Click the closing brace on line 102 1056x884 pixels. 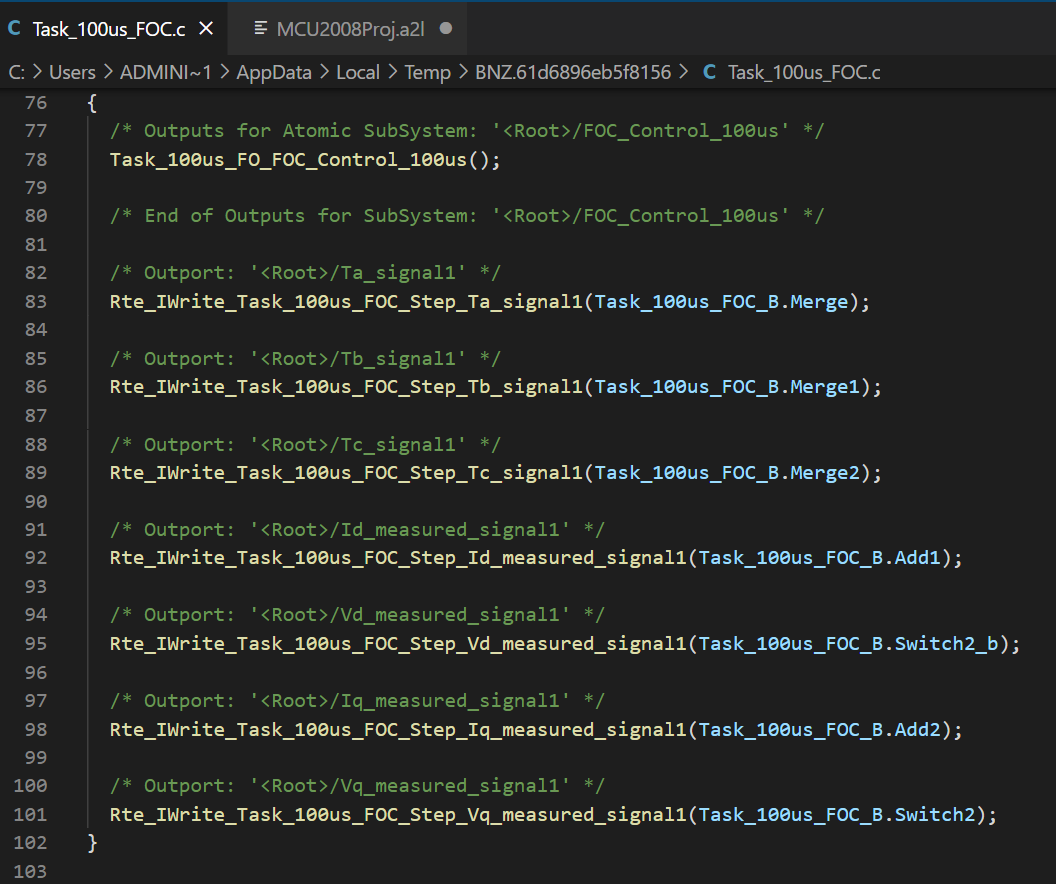coord(92,842)
